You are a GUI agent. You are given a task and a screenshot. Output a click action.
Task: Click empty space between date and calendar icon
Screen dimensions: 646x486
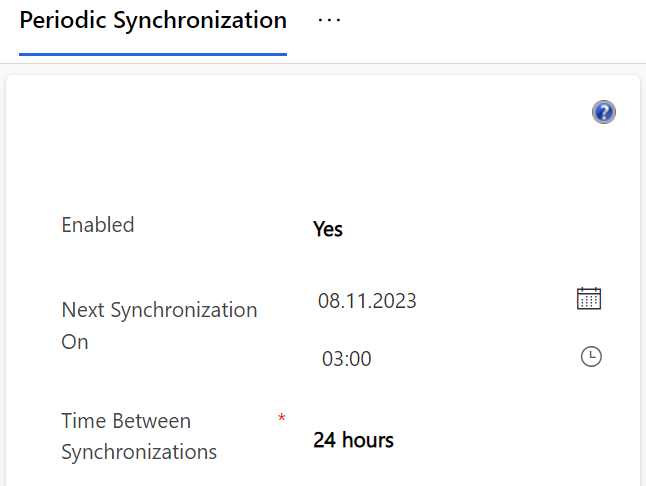[495, 300]
